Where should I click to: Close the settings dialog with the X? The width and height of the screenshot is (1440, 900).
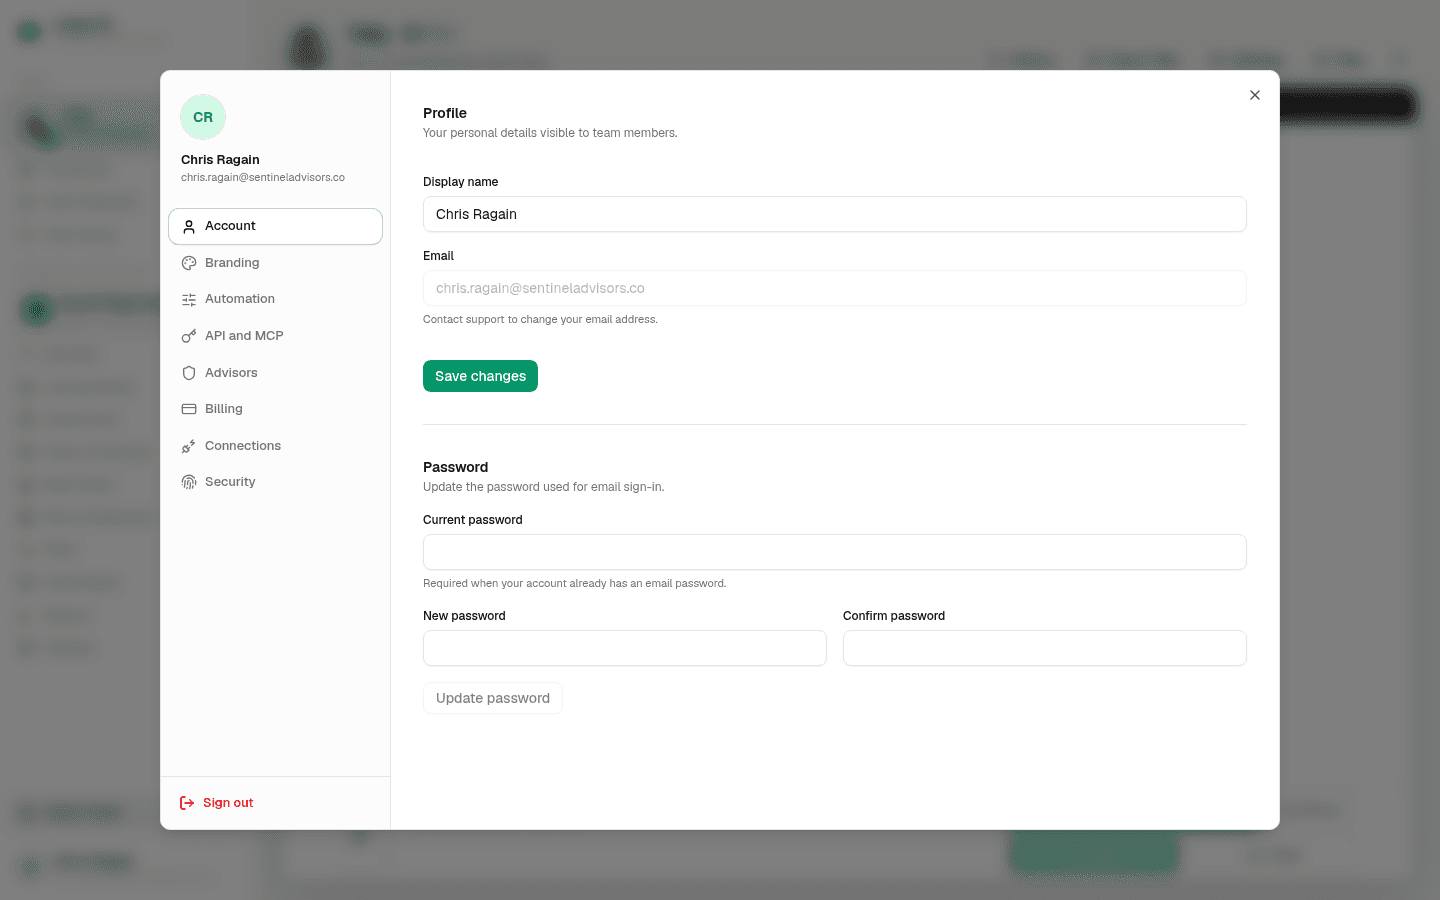click(x=1255, y=95)
